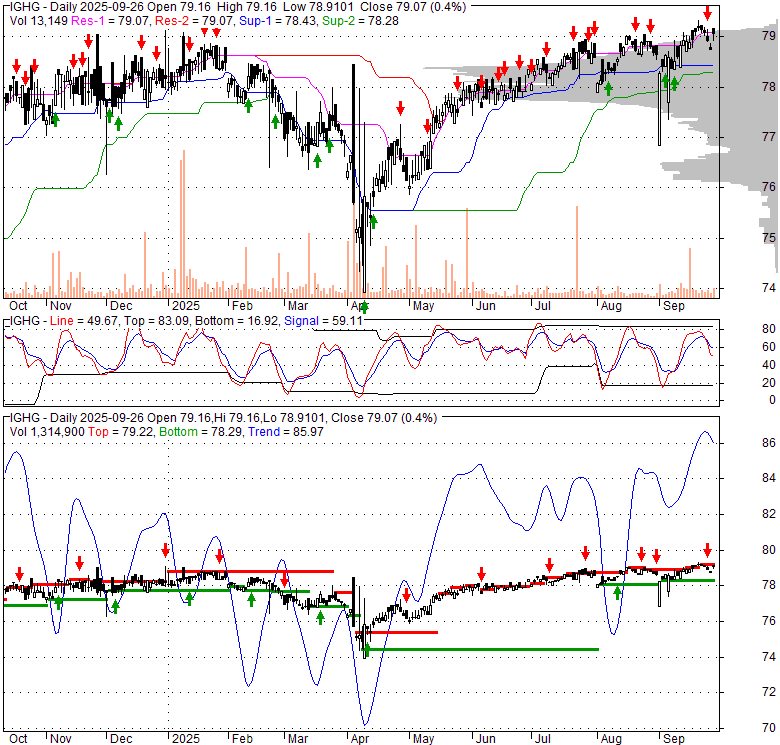Select Mar on the top chart time axis
Viewport: 780px width, 745px height.
[x=298, y=306]
